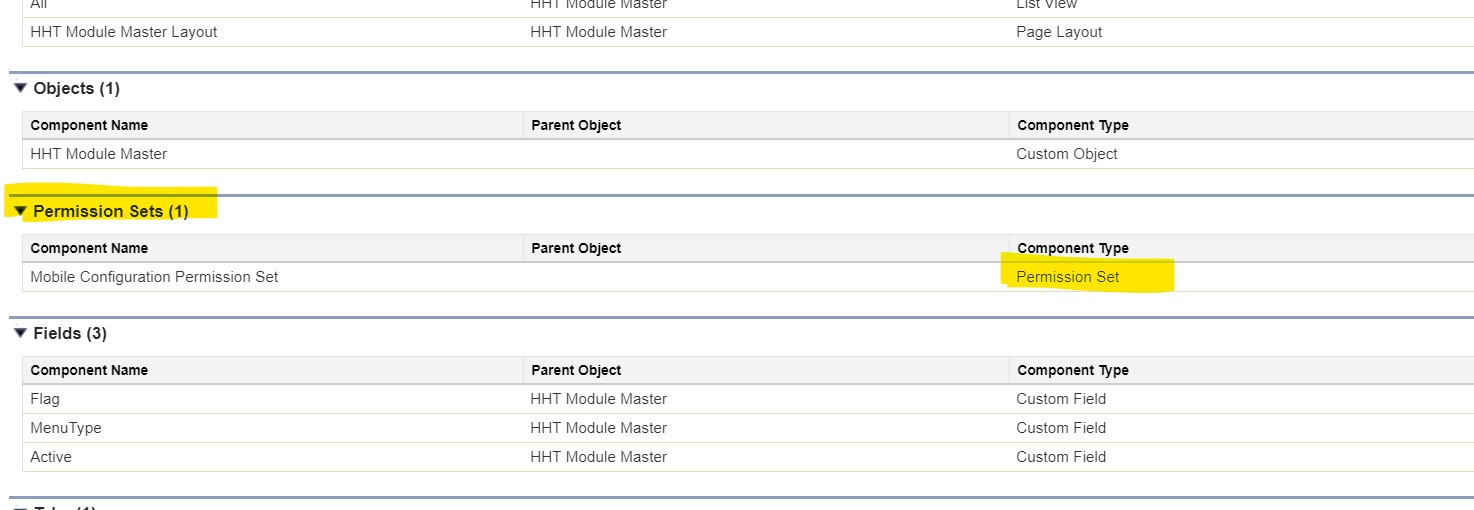Open Mobile Configuration Permission Set entry
1474x510 pixels.
click(x=154, y=277)
